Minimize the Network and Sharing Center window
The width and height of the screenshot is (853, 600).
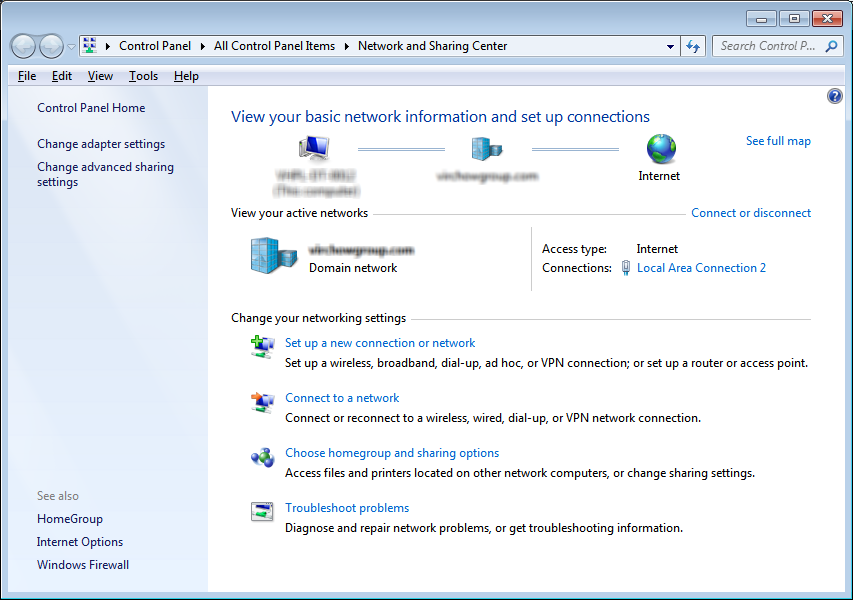(762, 19)
